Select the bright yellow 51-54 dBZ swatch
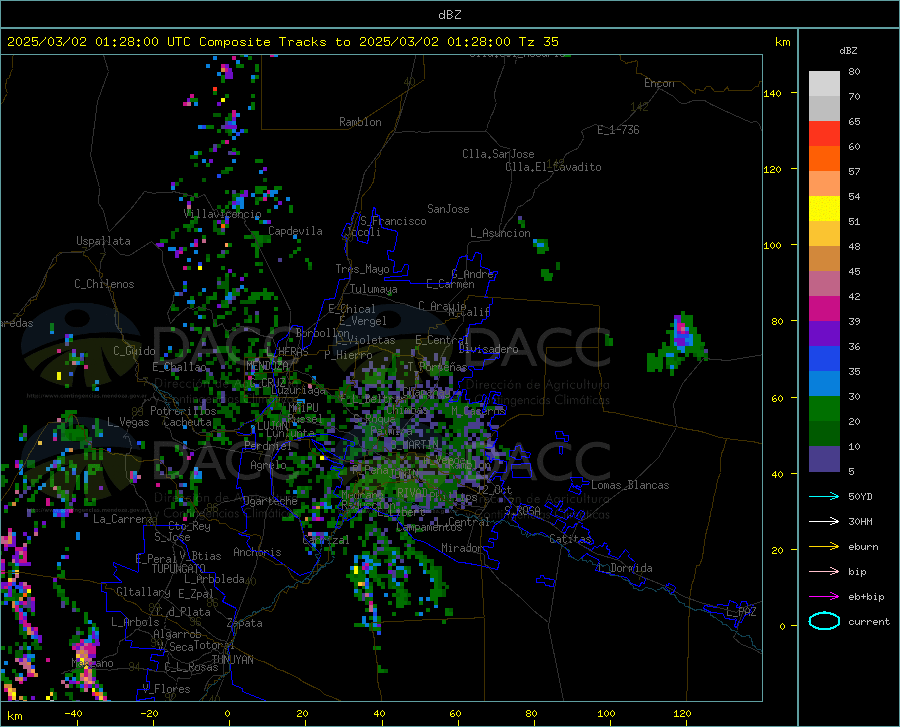The height and width of the screenshot is (727, 900). pyautogui.click(x=824, y=209)
